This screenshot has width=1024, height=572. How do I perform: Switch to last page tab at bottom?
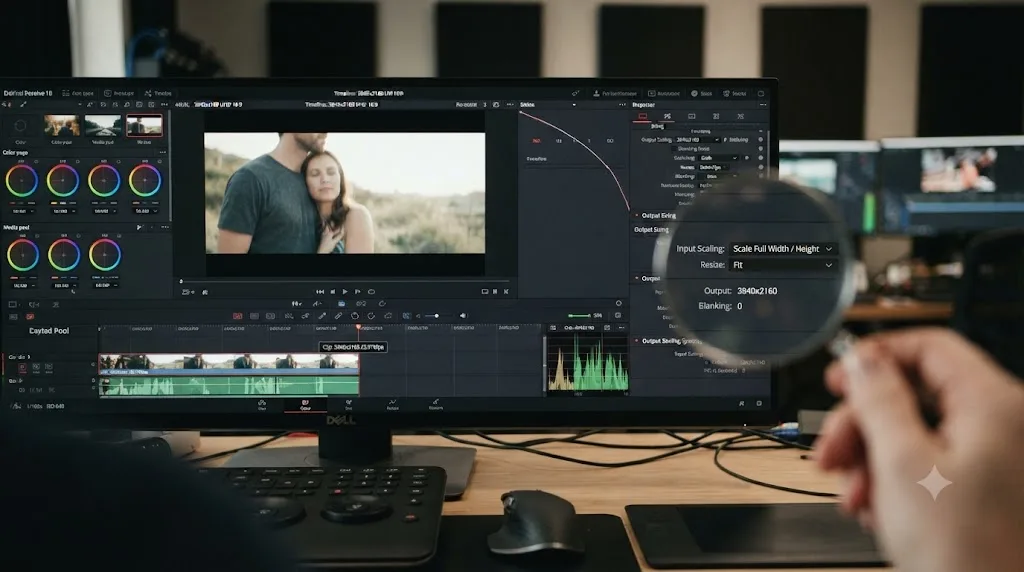436,405
